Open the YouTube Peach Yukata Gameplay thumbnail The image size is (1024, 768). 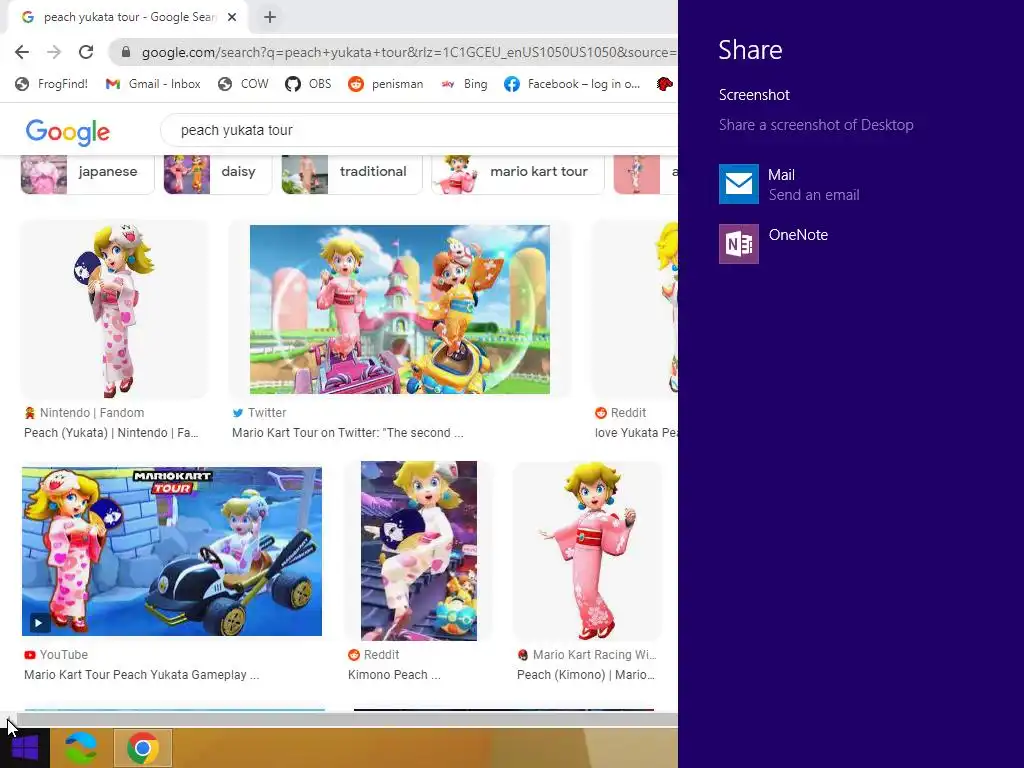pyautogui.click(x=172, y=551)
